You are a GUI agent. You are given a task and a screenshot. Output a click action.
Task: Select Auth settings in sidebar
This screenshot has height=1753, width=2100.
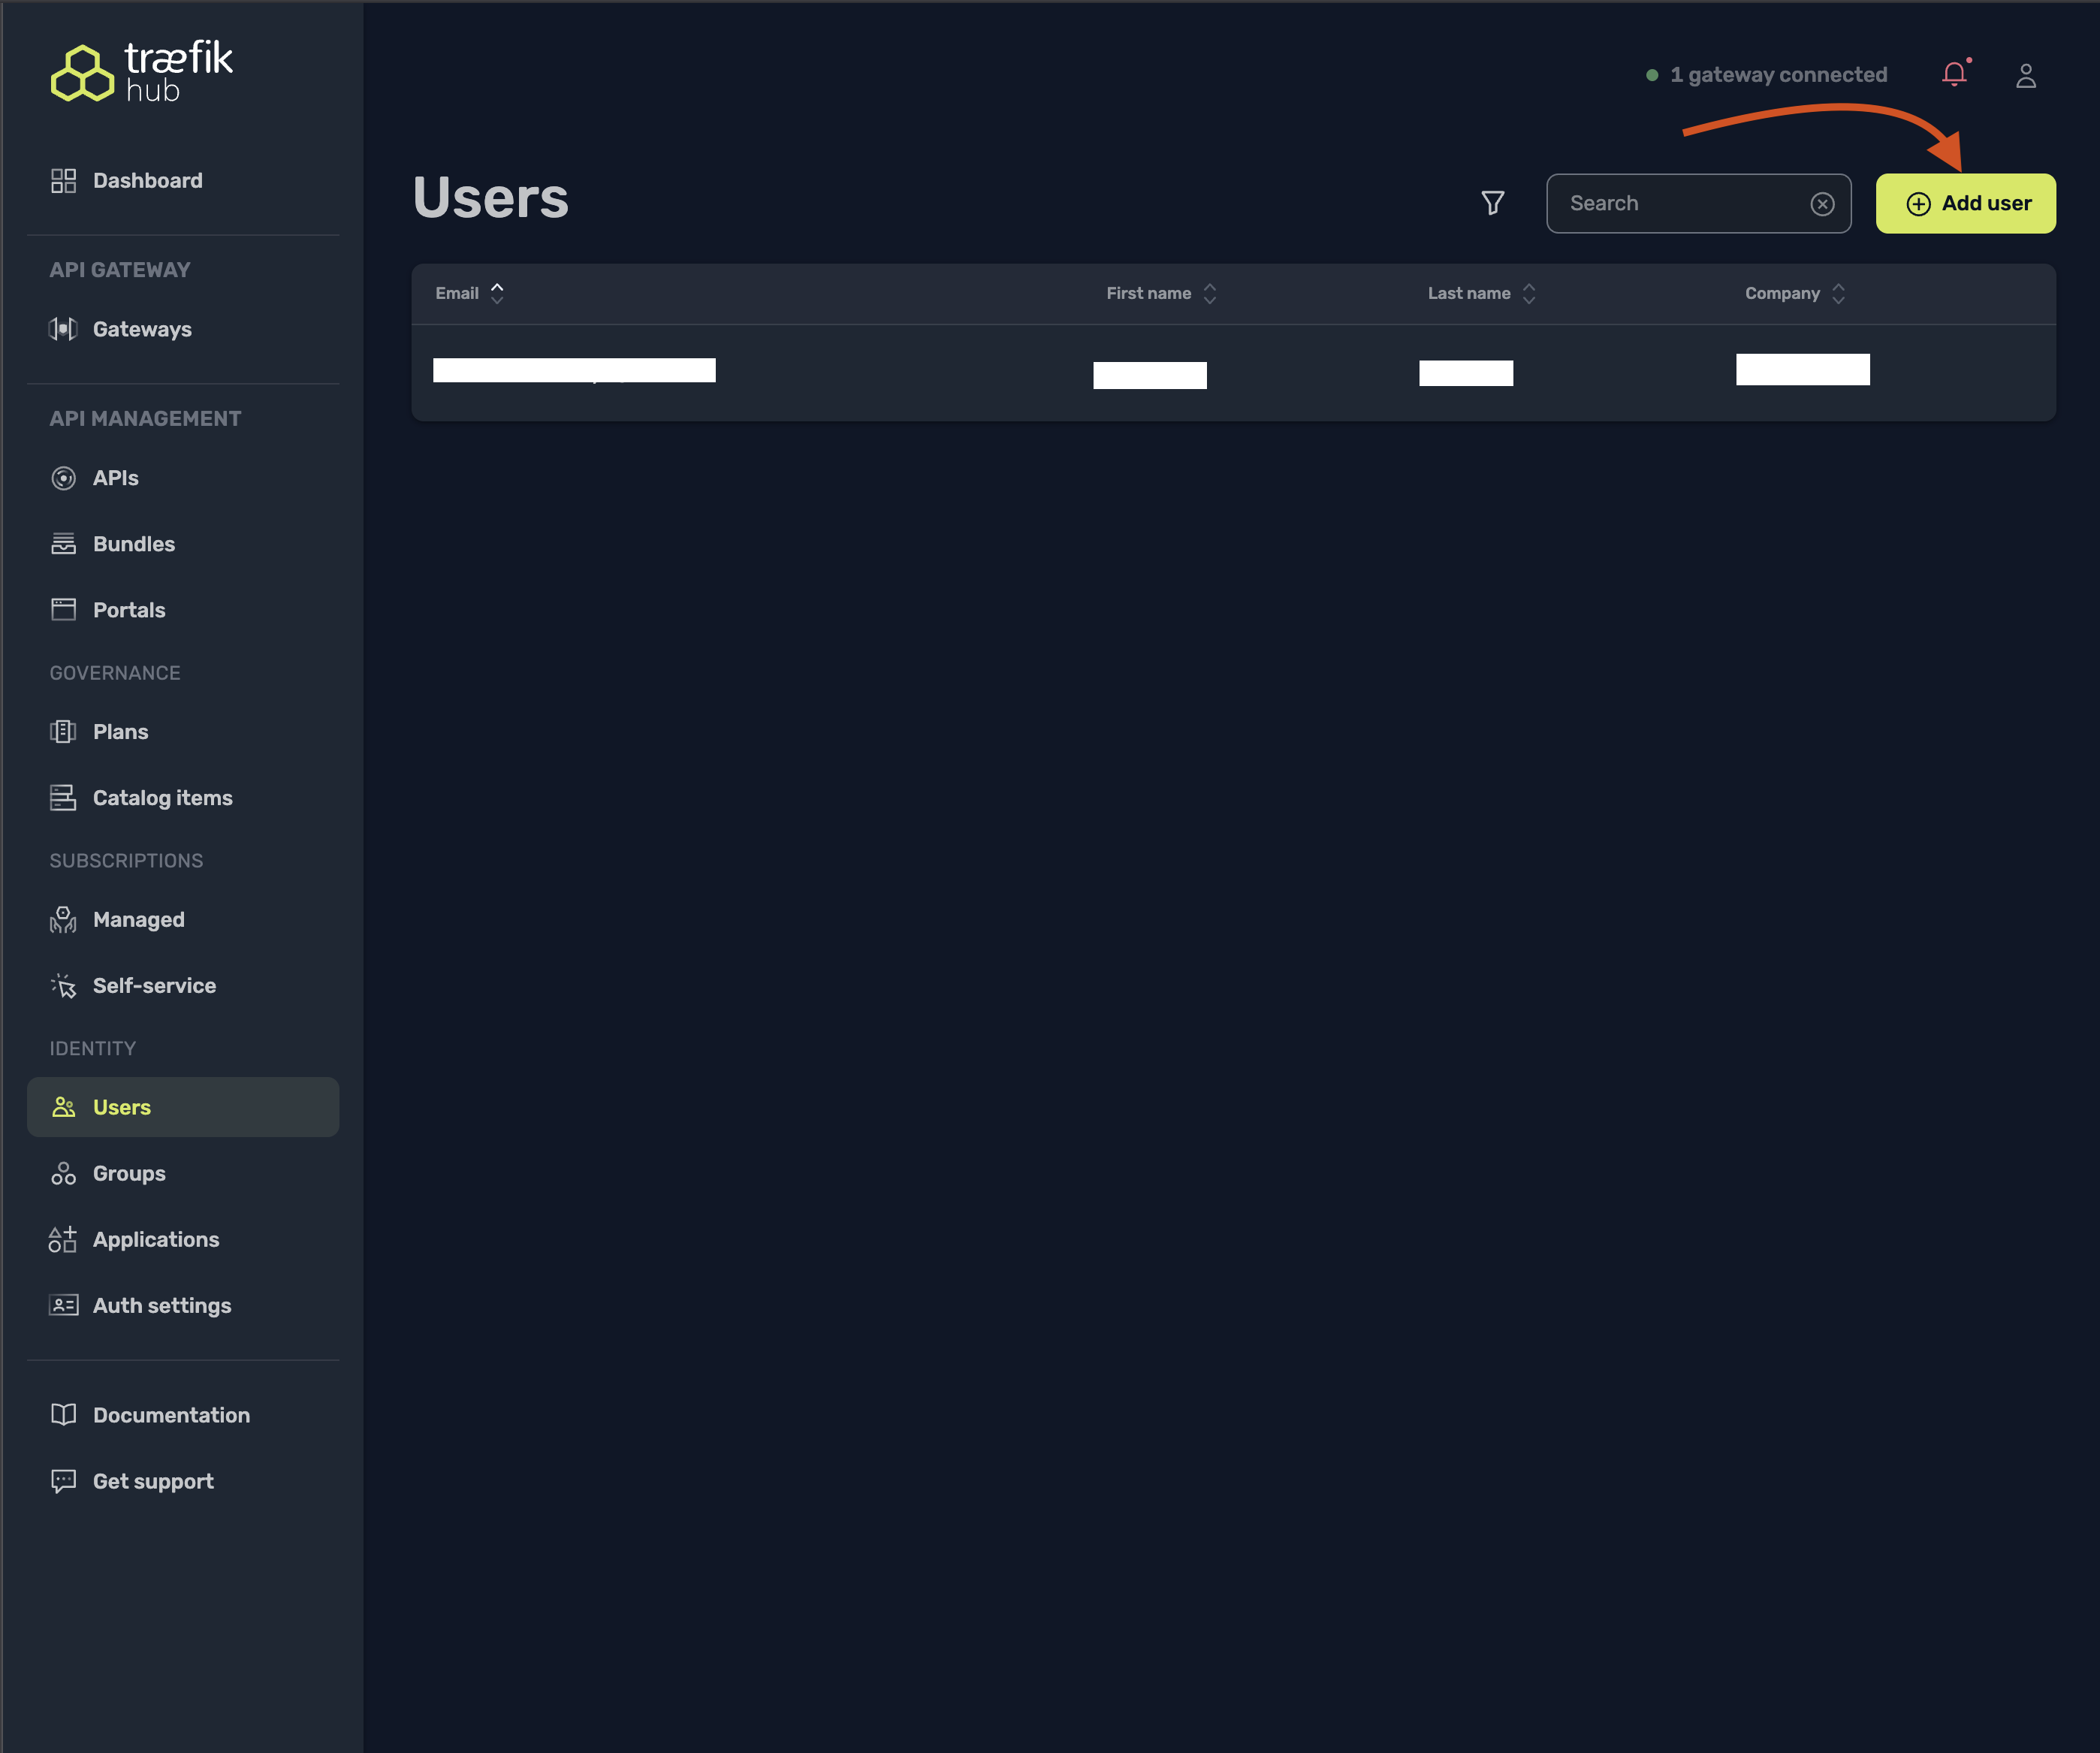point(161,1305)
